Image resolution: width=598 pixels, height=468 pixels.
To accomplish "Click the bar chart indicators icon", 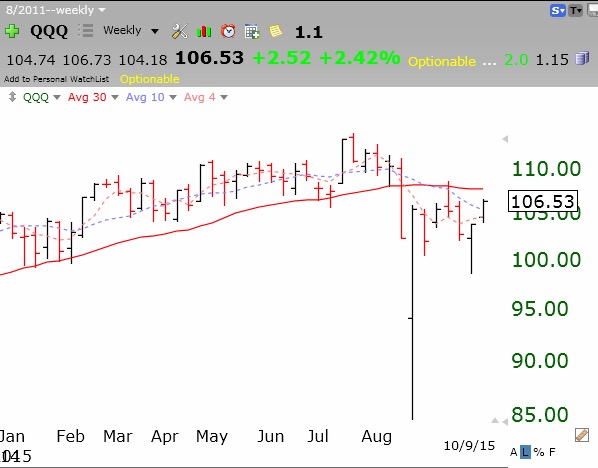I will click(x=204, y=31).
